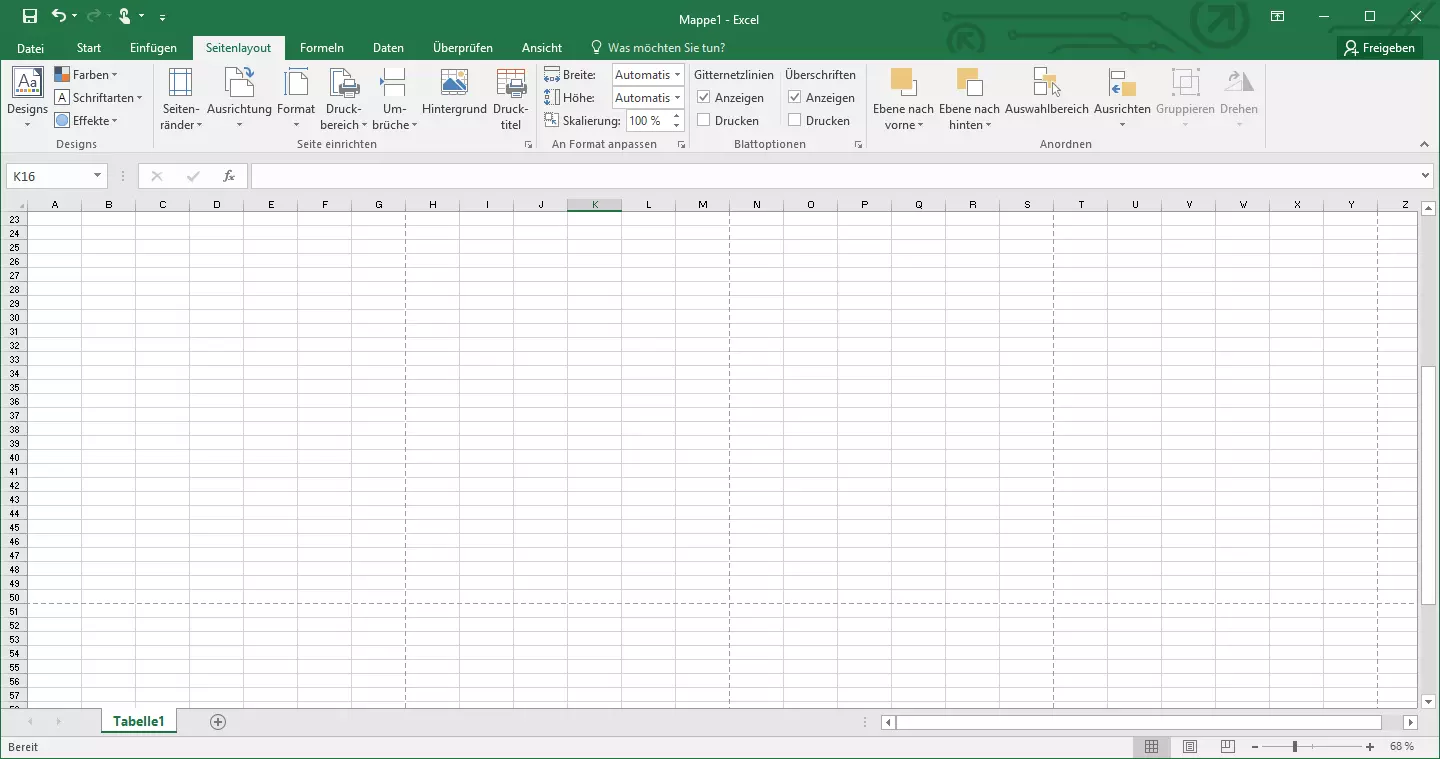Click the formula bar input area
Viewport: 1440px width, 759px height.
[x=835, y=176]
